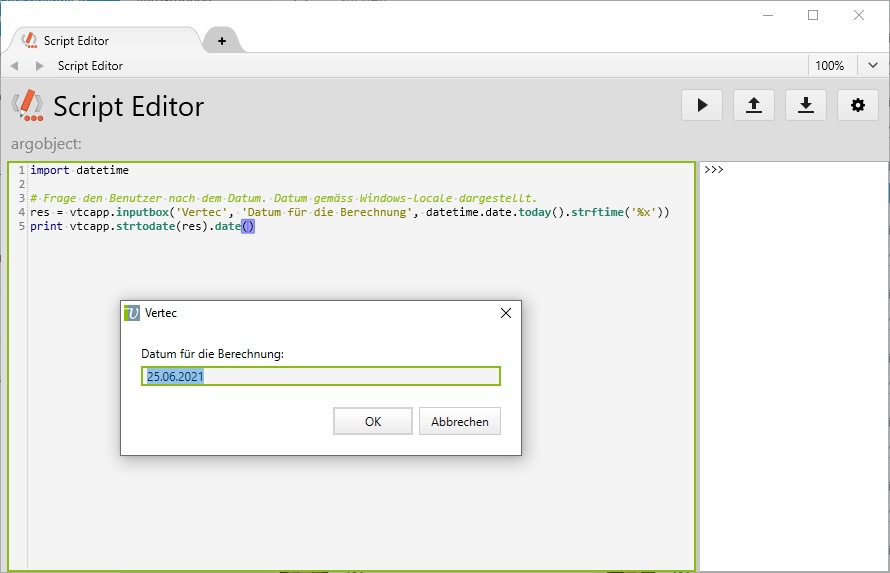Go back with the left navigation arrow

pyautogui.click(x=14, y=66)
